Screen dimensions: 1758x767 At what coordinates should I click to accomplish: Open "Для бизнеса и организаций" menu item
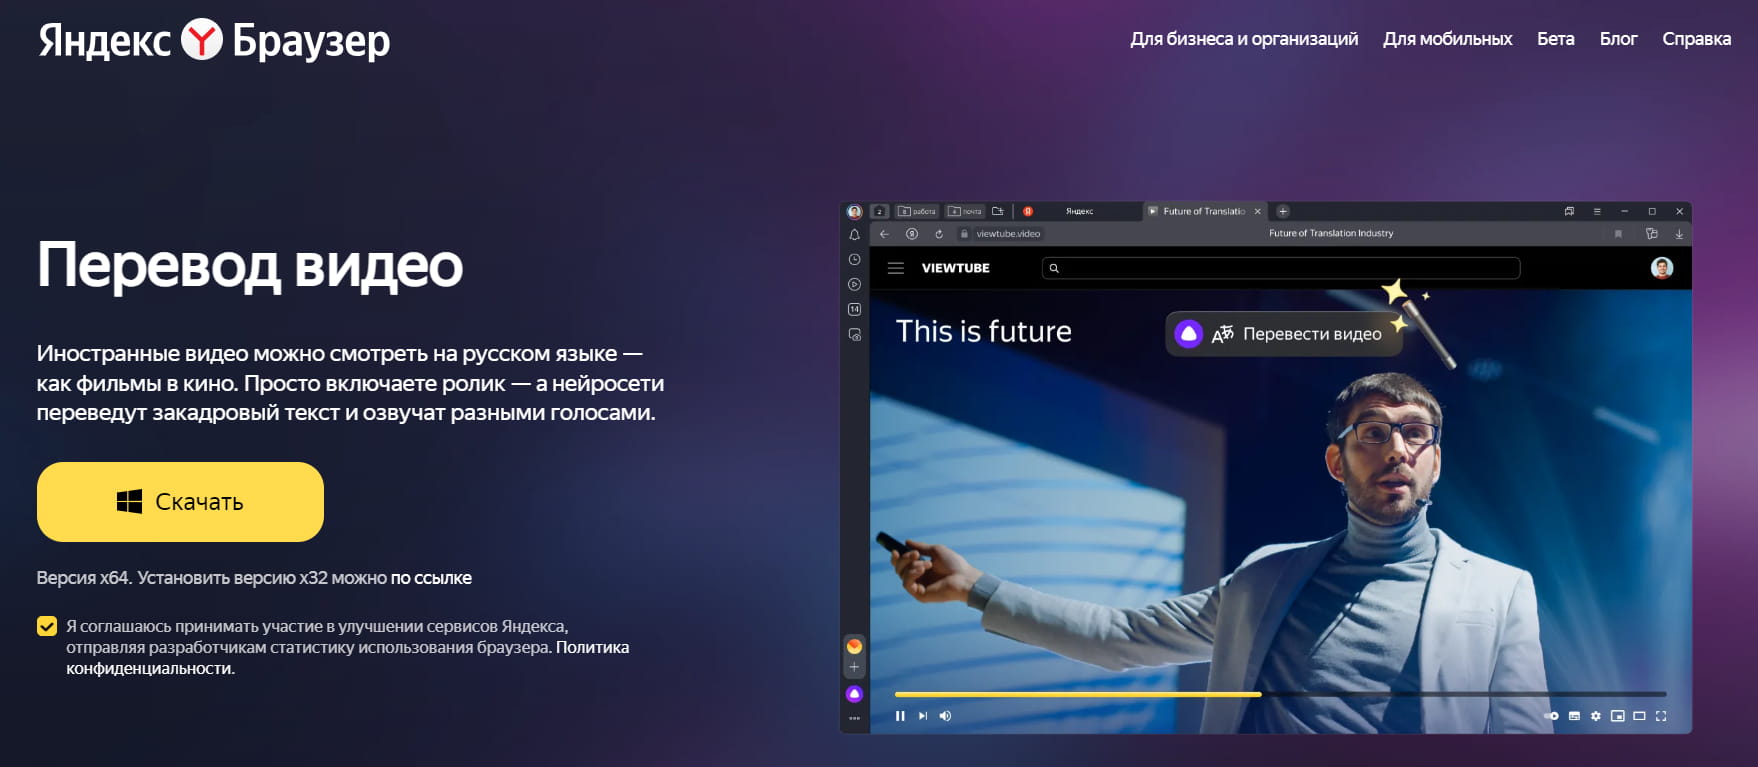[1244, 39]
